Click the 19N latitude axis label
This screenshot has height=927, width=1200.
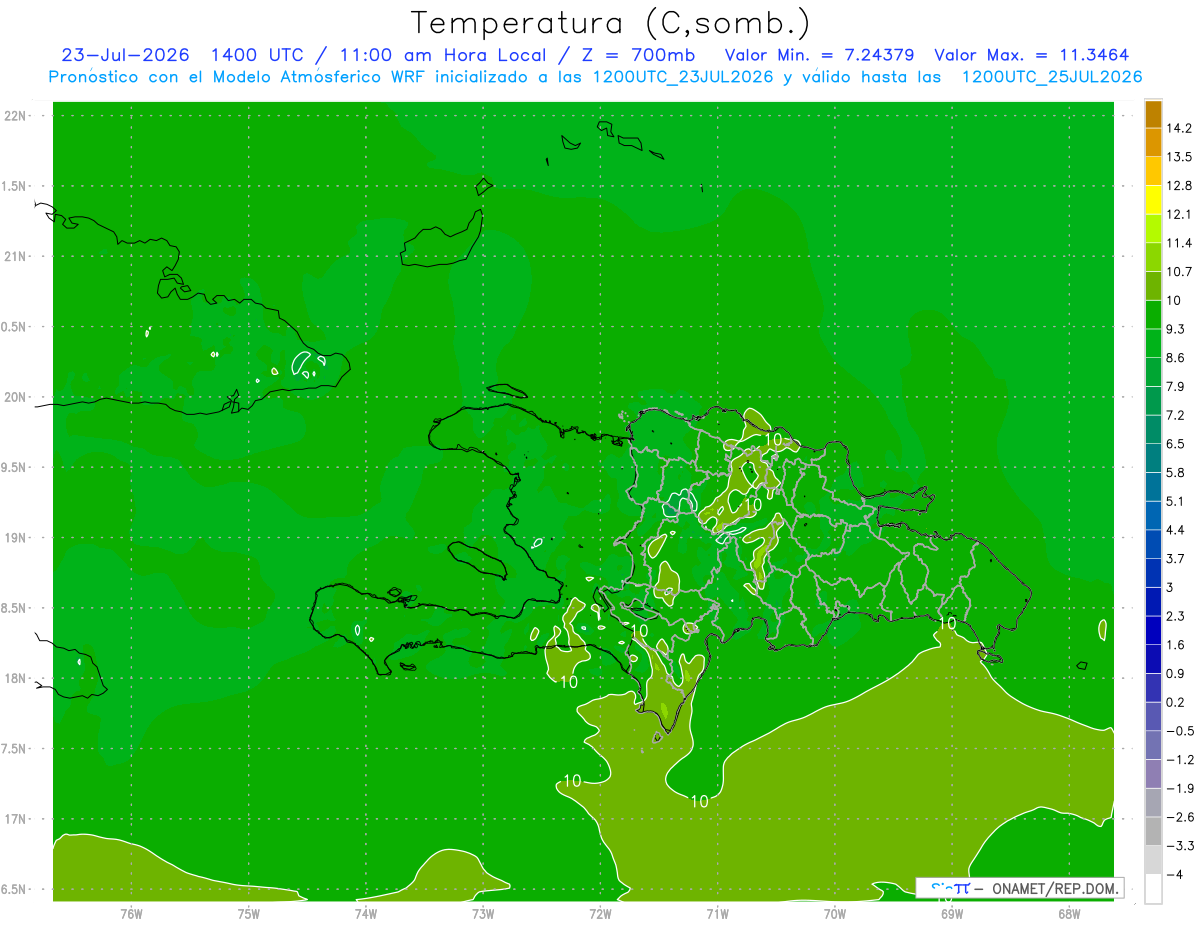point(16,538)
